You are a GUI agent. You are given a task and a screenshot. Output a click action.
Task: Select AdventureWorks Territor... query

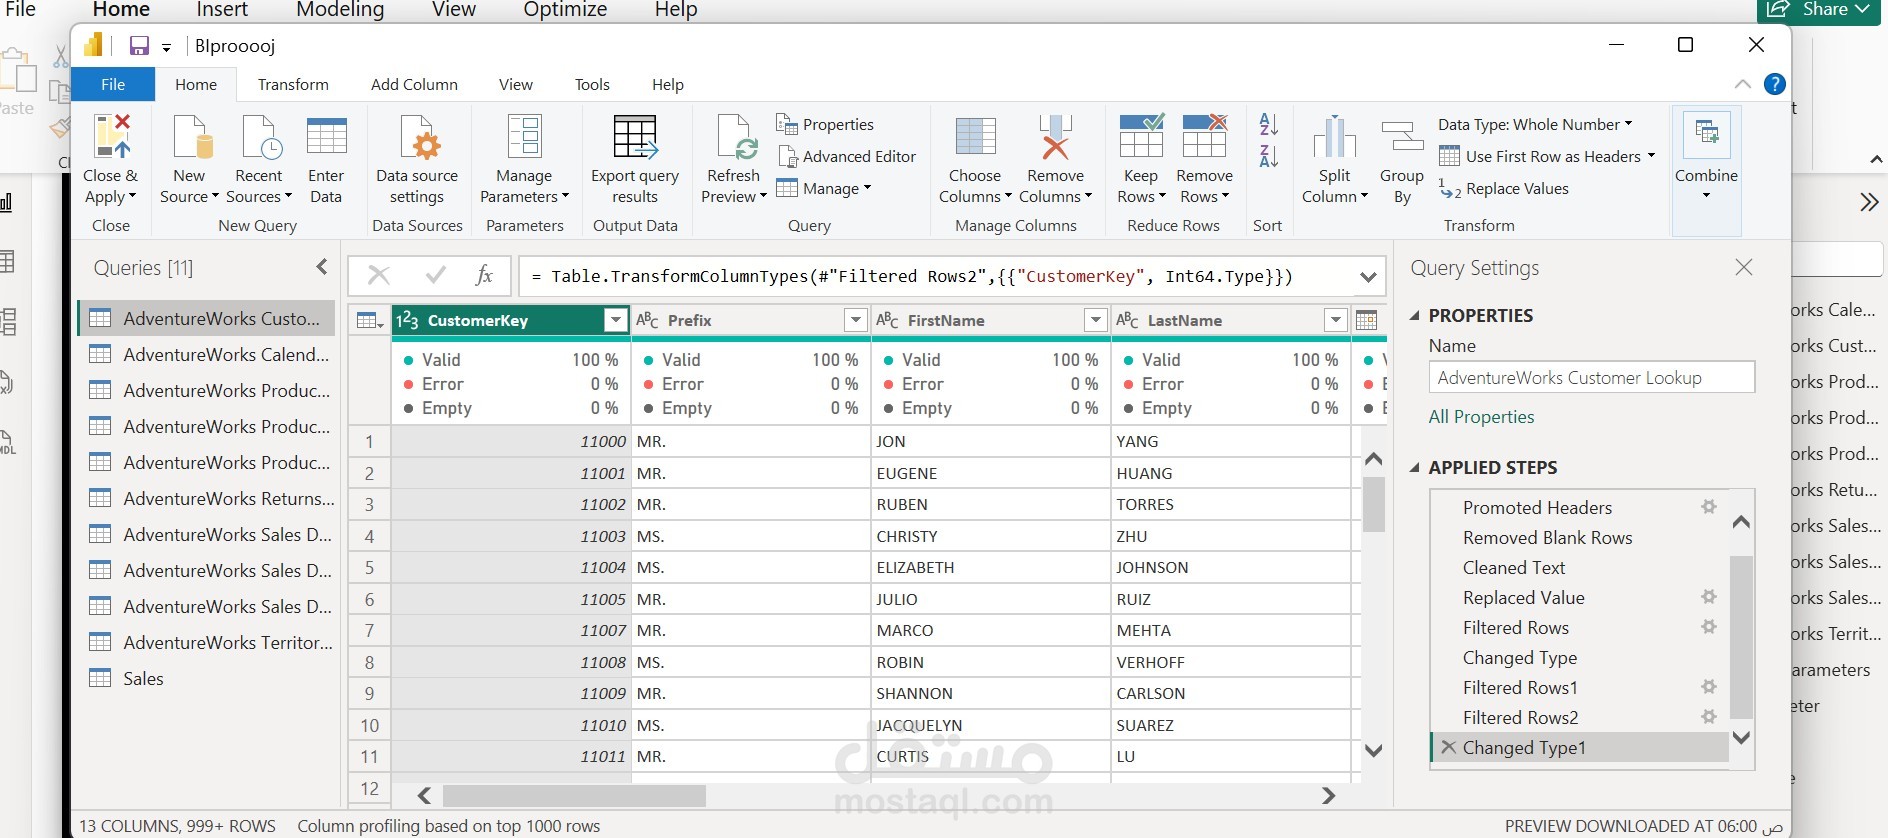click(207, 642)
